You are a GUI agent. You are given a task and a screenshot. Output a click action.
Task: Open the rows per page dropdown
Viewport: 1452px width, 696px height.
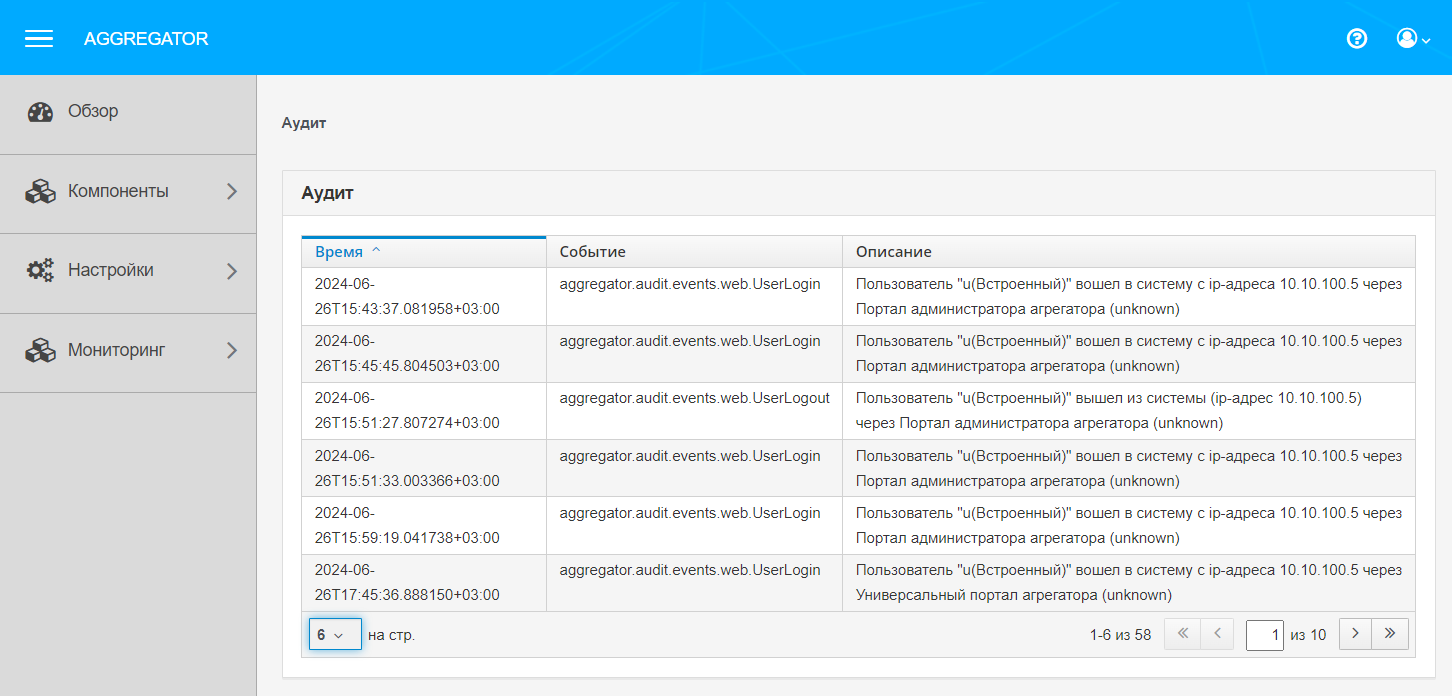tap(335, 634)
